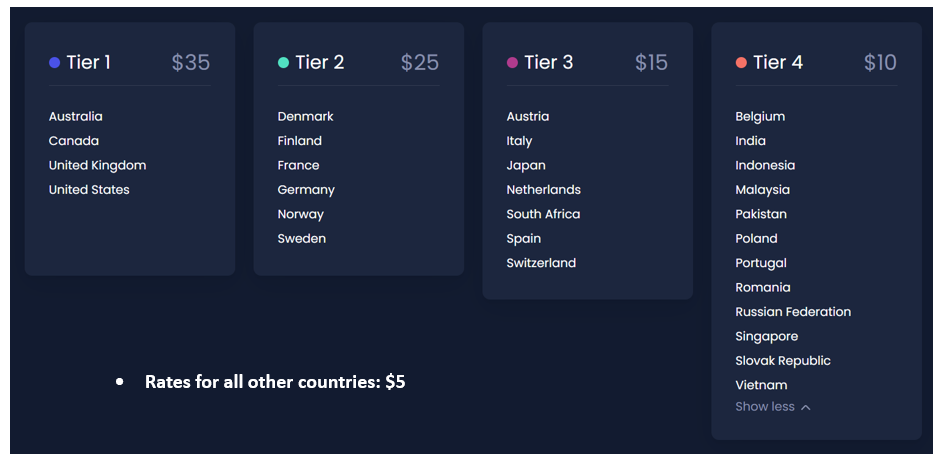Click the Show less link
Screen dimensions: 938x463
[765, 407]
